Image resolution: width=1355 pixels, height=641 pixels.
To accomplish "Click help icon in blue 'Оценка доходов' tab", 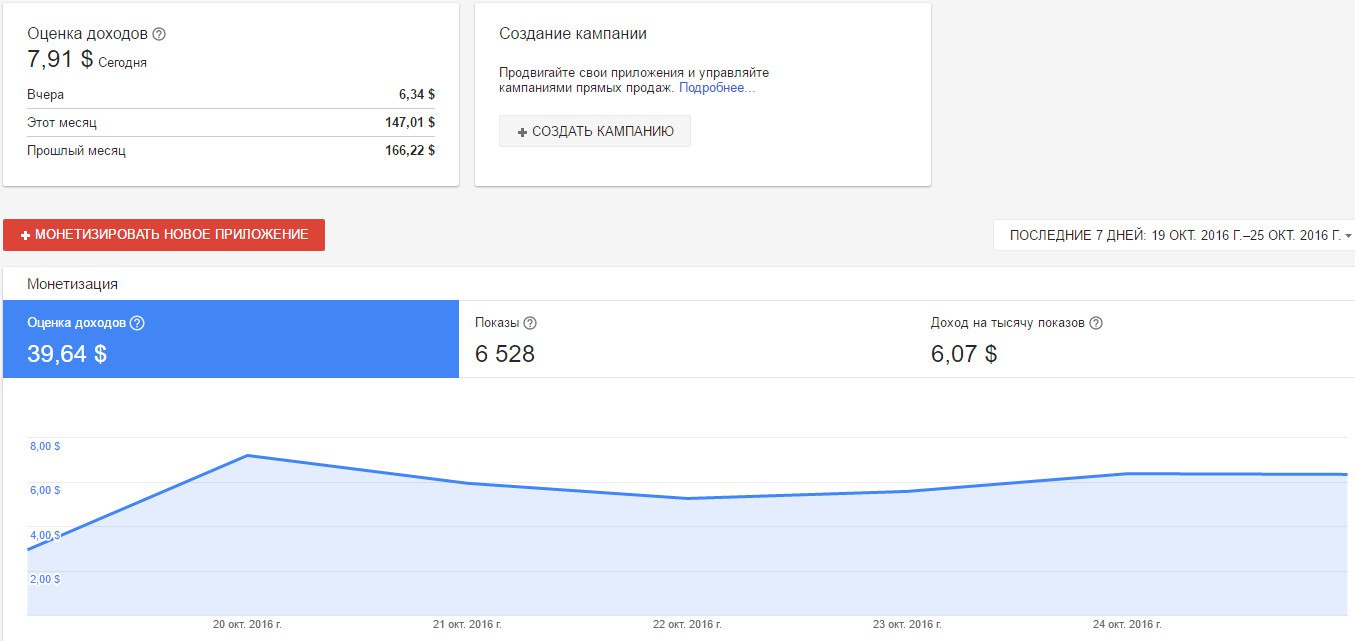I will [138, 323].
